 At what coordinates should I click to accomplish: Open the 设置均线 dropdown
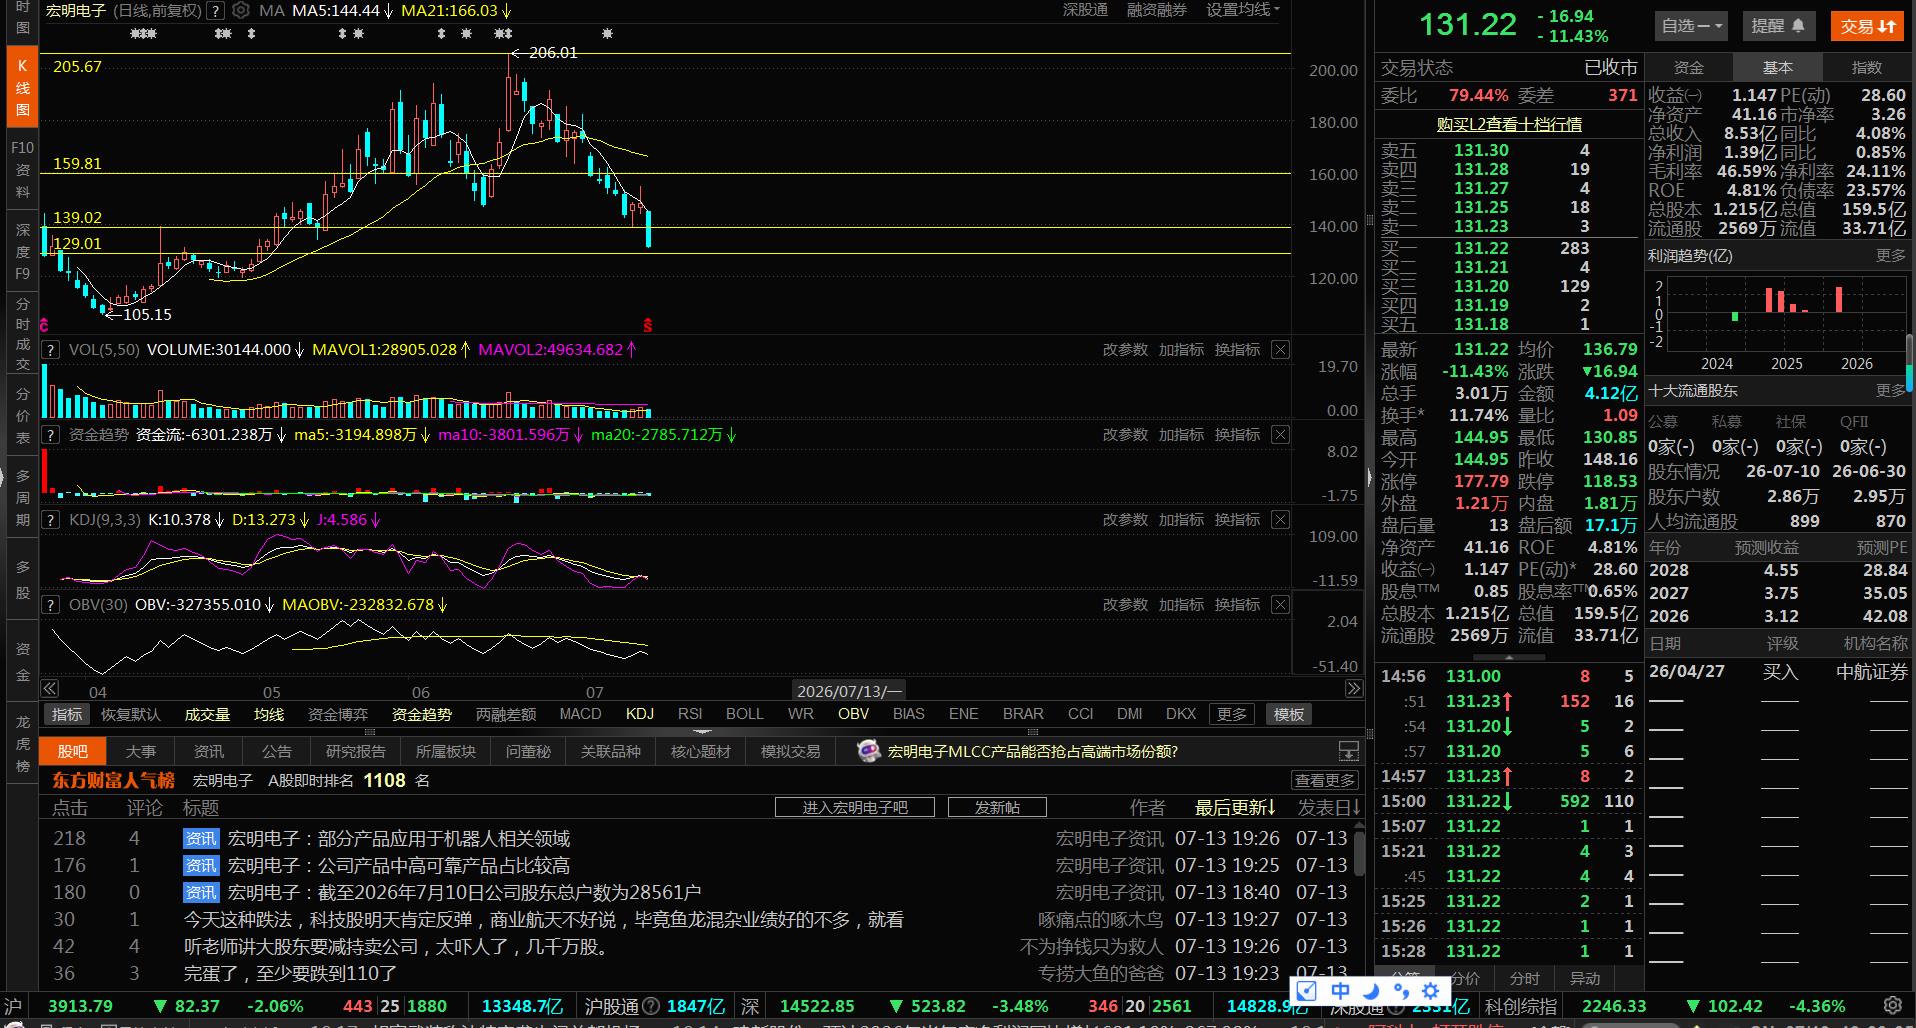pos(1242,10)
